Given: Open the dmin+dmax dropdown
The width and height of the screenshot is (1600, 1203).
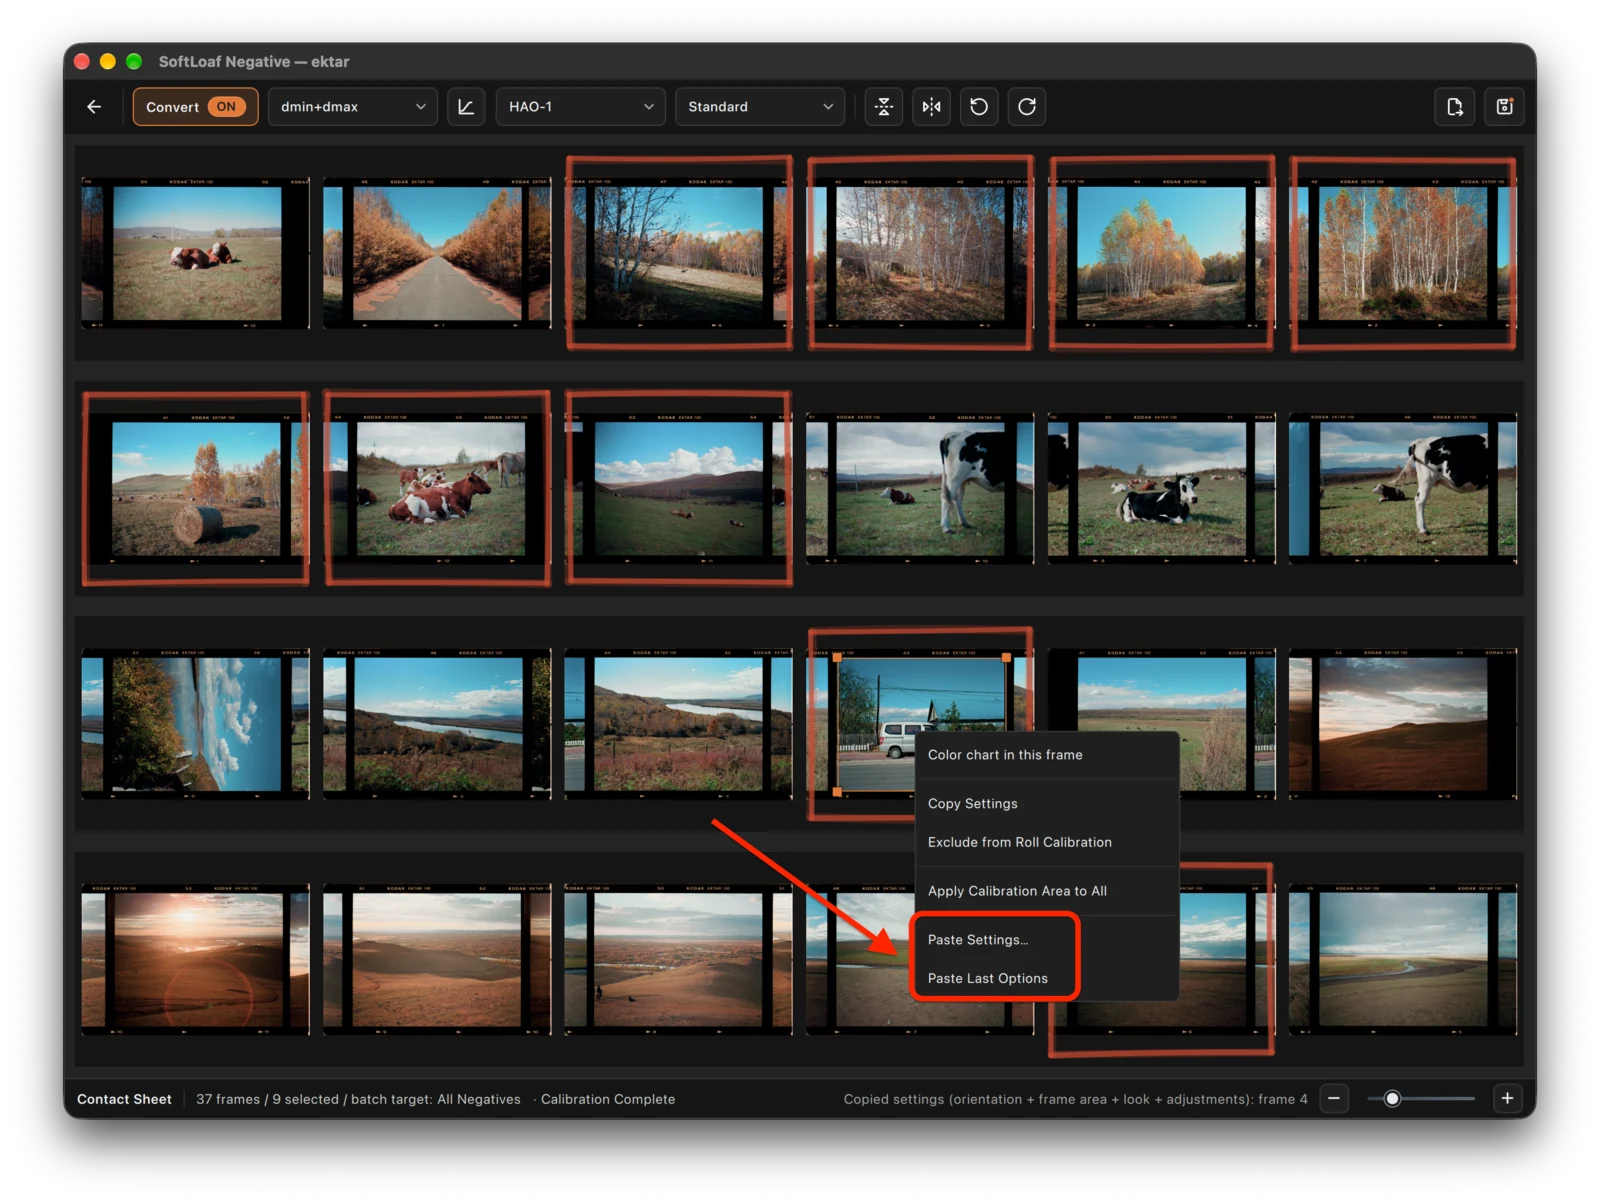Looking at the screenshot, I should pos(352,107).
